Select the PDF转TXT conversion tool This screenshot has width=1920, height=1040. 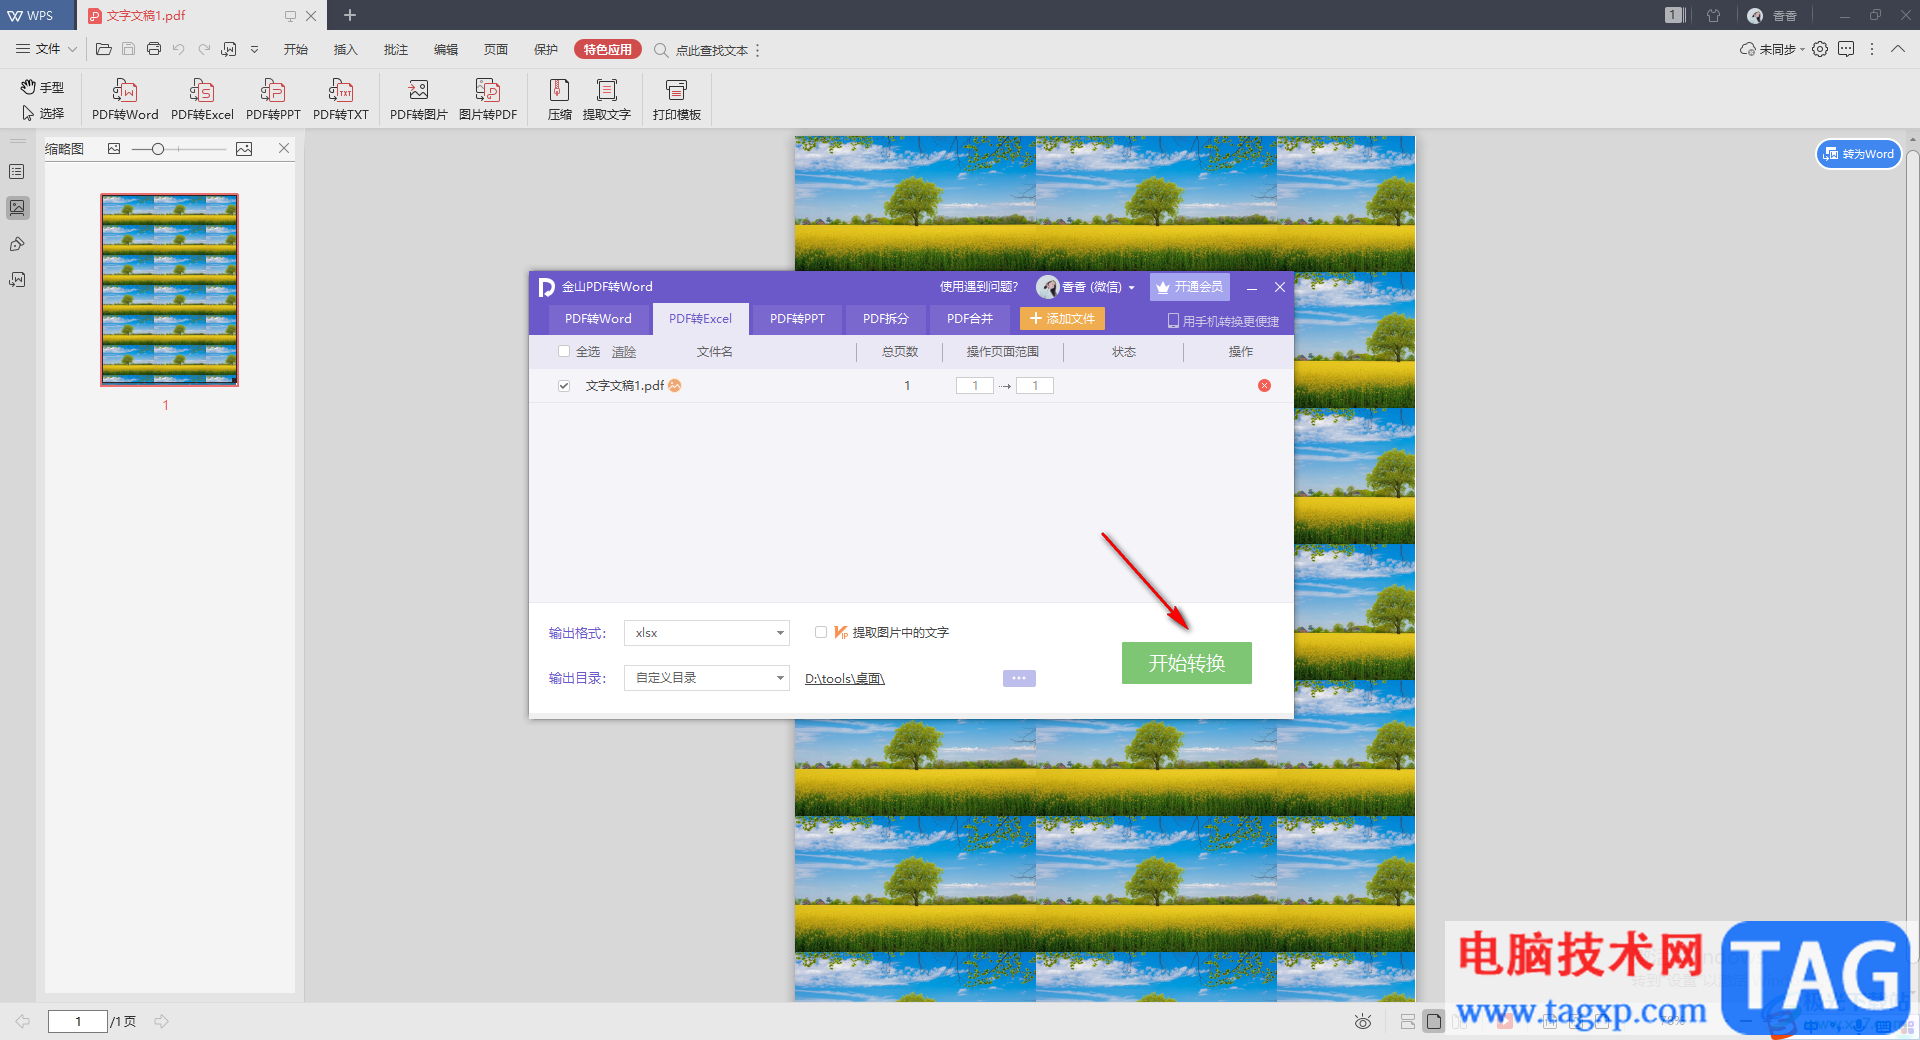click(341, 100)
